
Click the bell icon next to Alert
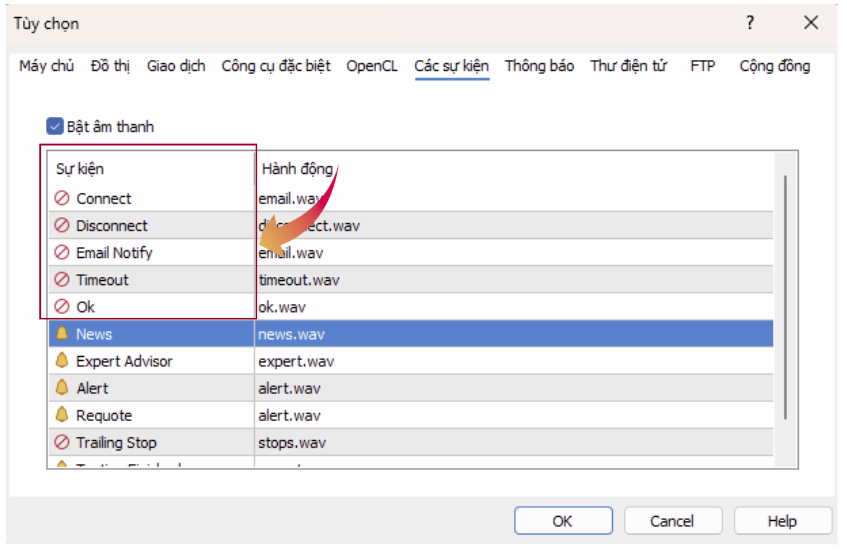(62, 388)
